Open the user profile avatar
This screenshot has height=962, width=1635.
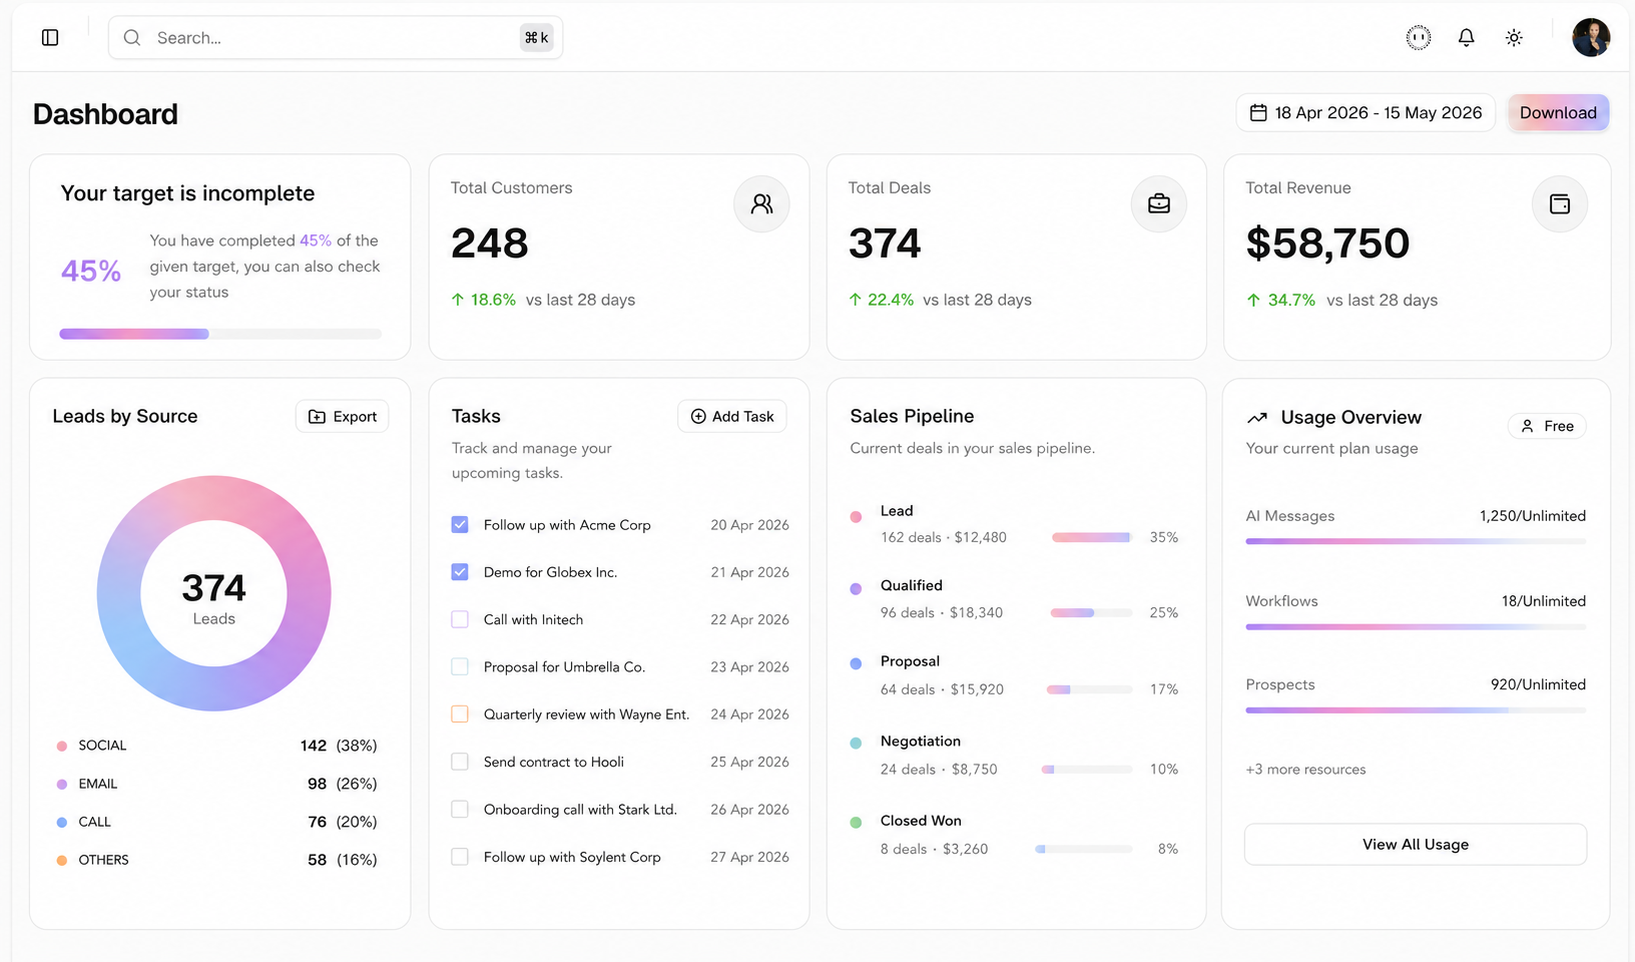[1591, 38]
